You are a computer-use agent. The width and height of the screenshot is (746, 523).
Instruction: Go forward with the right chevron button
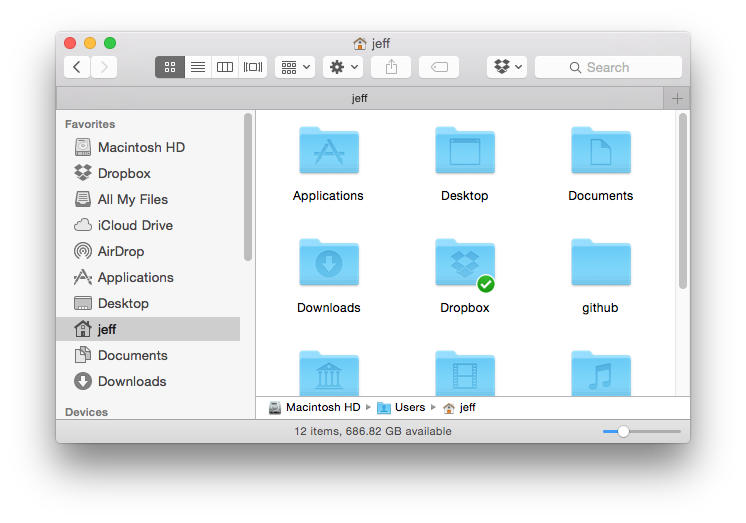pos(104,67)
